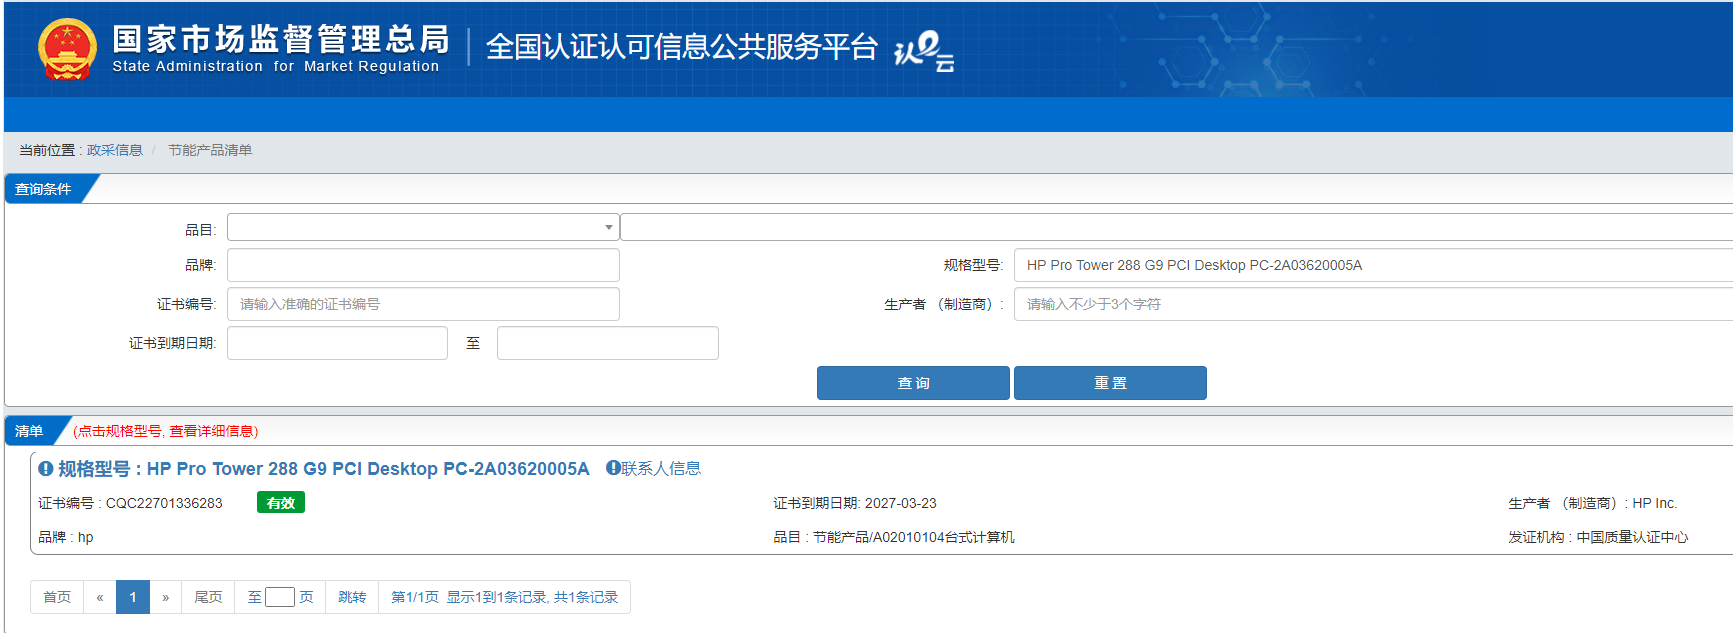The image size is (1733, 633).
Task: Click the national emblem logo
Action: point(67,49)
